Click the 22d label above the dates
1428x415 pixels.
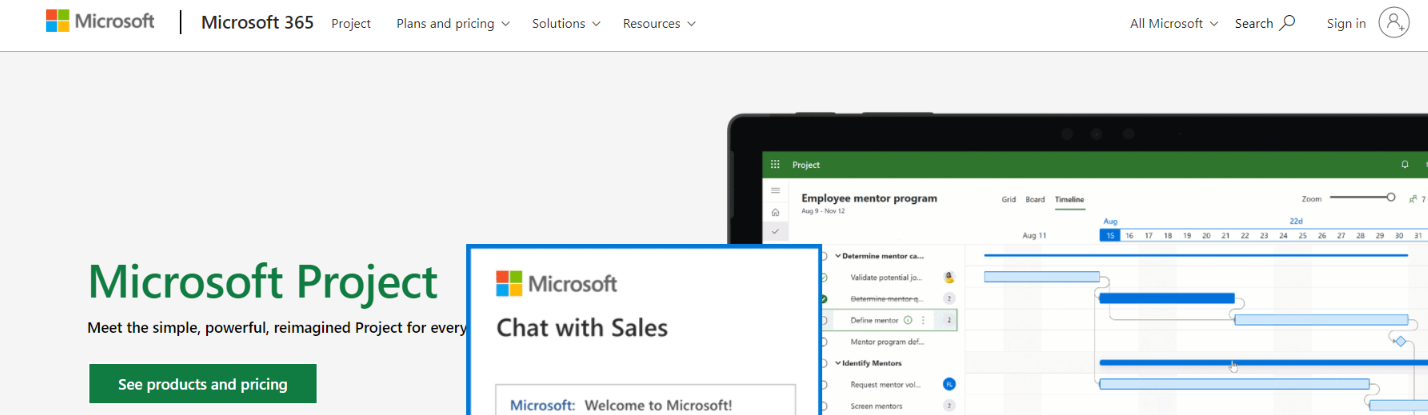[x=1295, y=221]
